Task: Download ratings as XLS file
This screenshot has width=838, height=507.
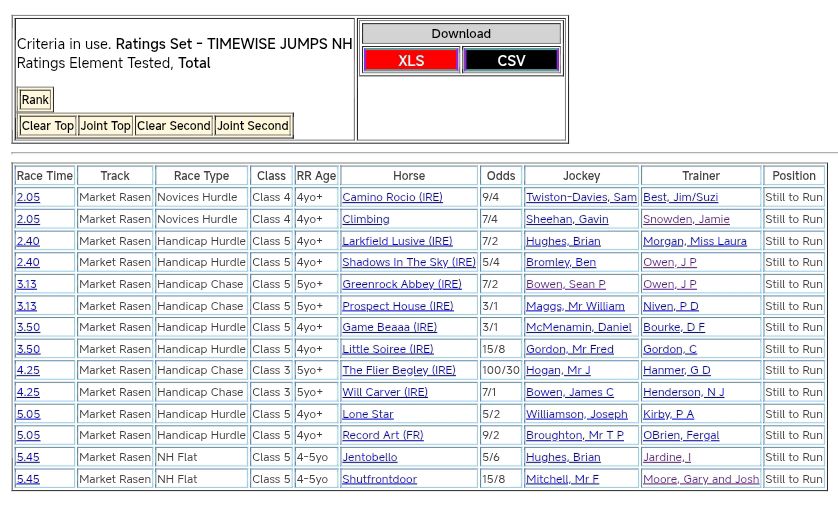Action: pos(411,61)
